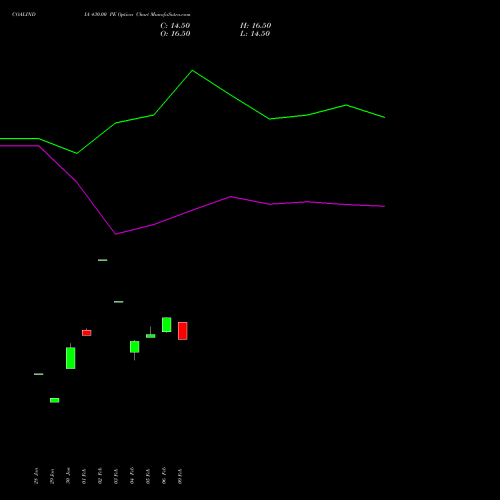Select the low value 'L: 14.50'
The width and height of the screenshot is (500, 500).
coord(255,34)
